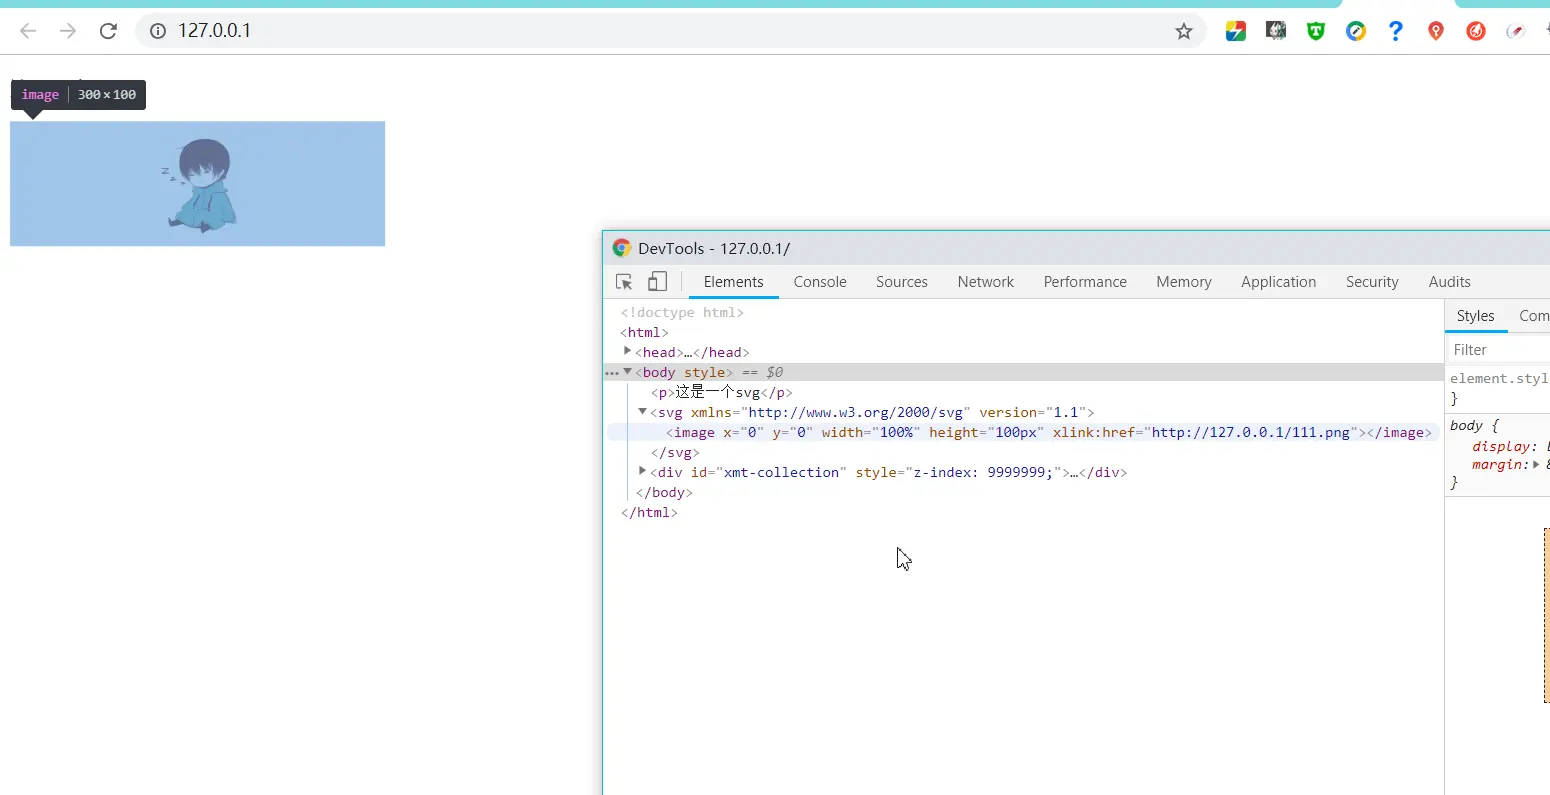This screenshot has height=795, width=1550.
Task: Switch to the Elements tab
Action: pyautogui.click(x=733, y=282)
